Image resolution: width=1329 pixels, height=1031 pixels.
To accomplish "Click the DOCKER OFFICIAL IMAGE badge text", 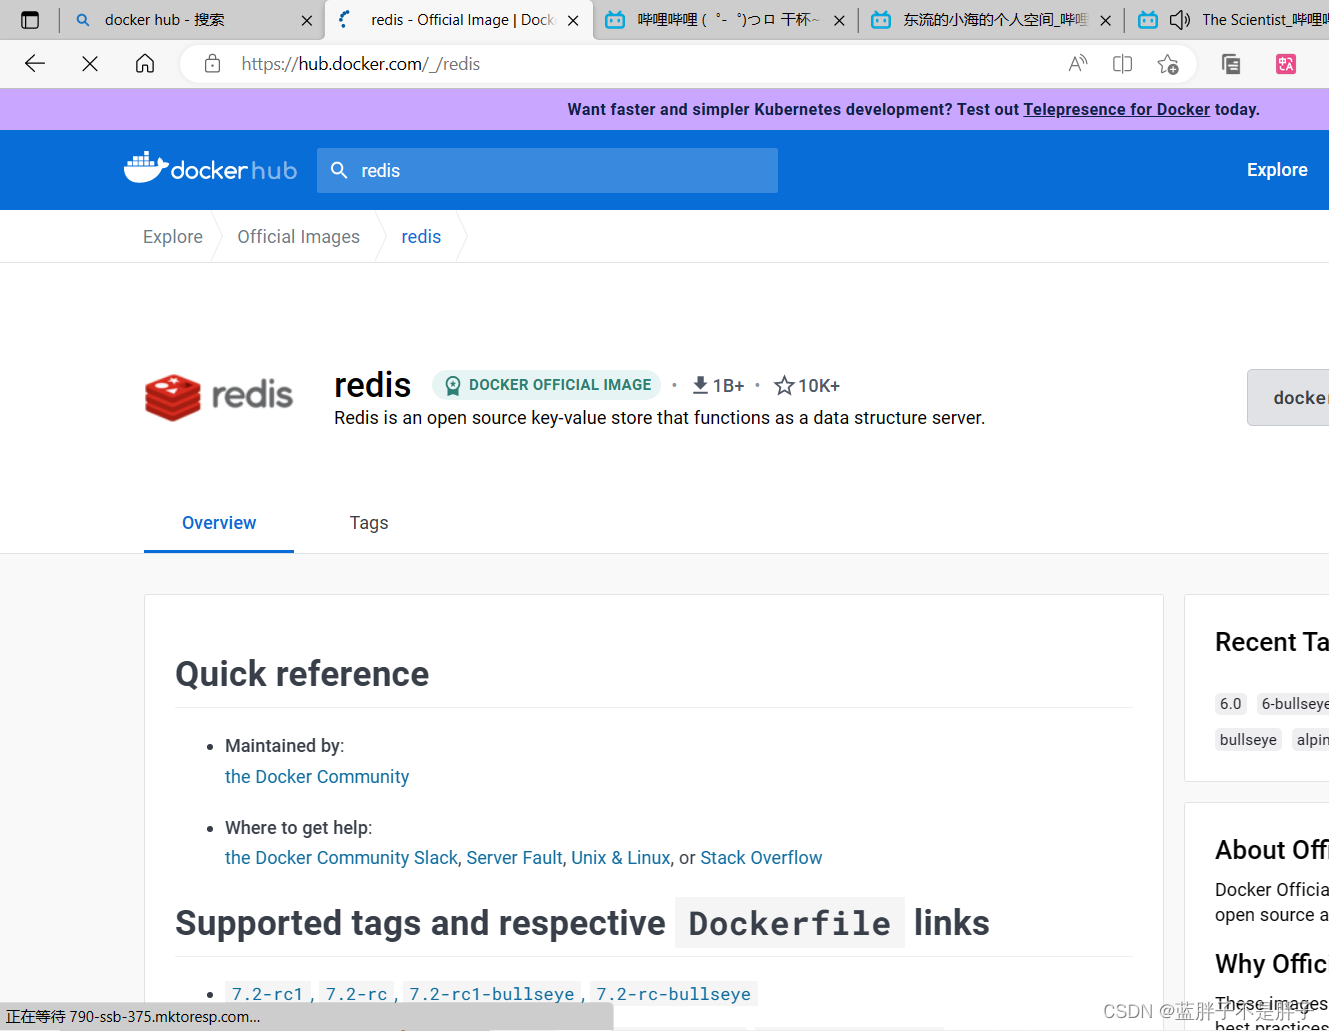I will [560, 385].
